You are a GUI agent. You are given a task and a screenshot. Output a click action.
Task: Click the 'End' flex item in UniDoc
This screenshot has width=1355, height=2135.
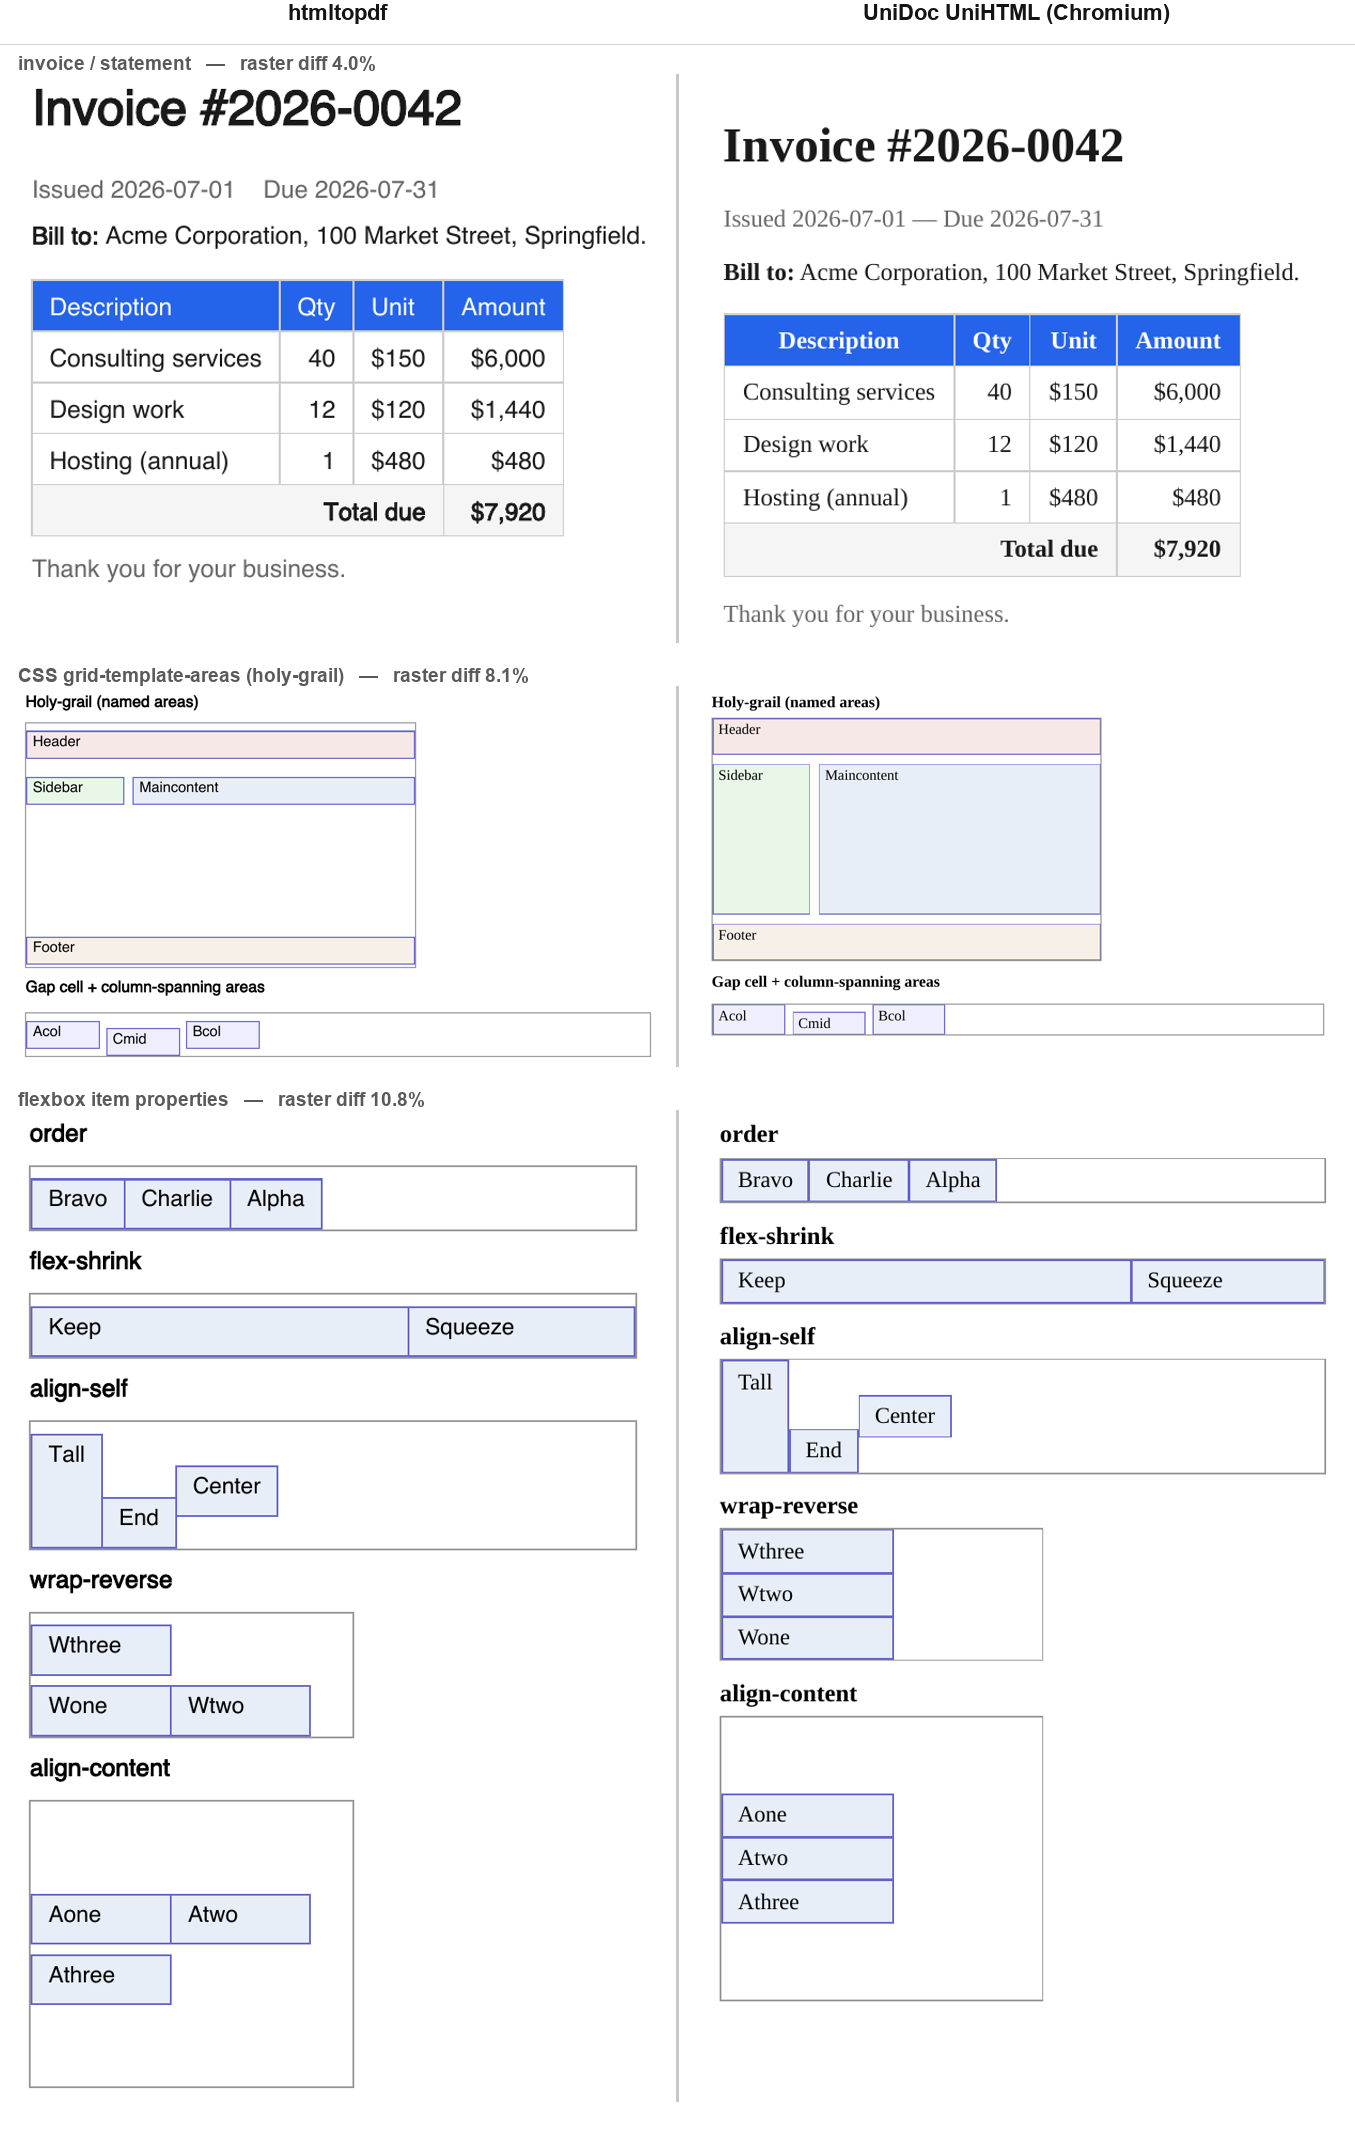tap(823, 1451)
